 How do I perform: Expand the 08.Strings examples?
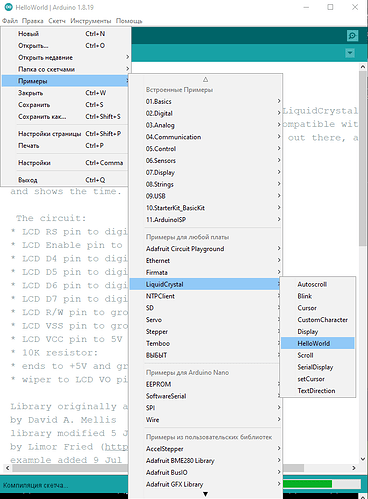click(x=206, y=184)
